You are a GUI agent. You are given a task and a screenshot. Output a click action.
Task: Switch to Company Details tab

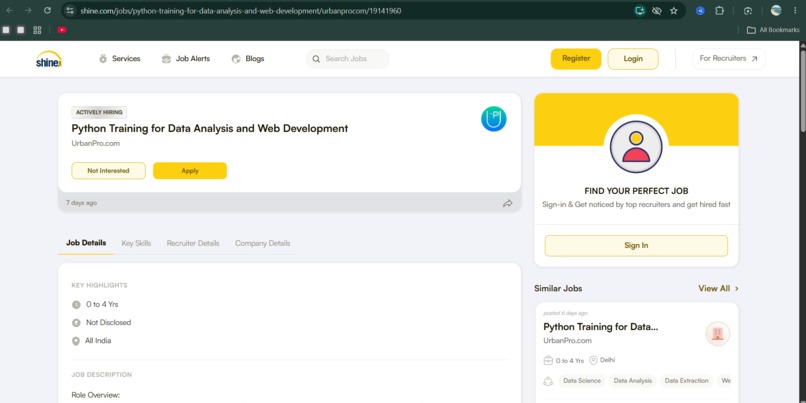point(263,243)
